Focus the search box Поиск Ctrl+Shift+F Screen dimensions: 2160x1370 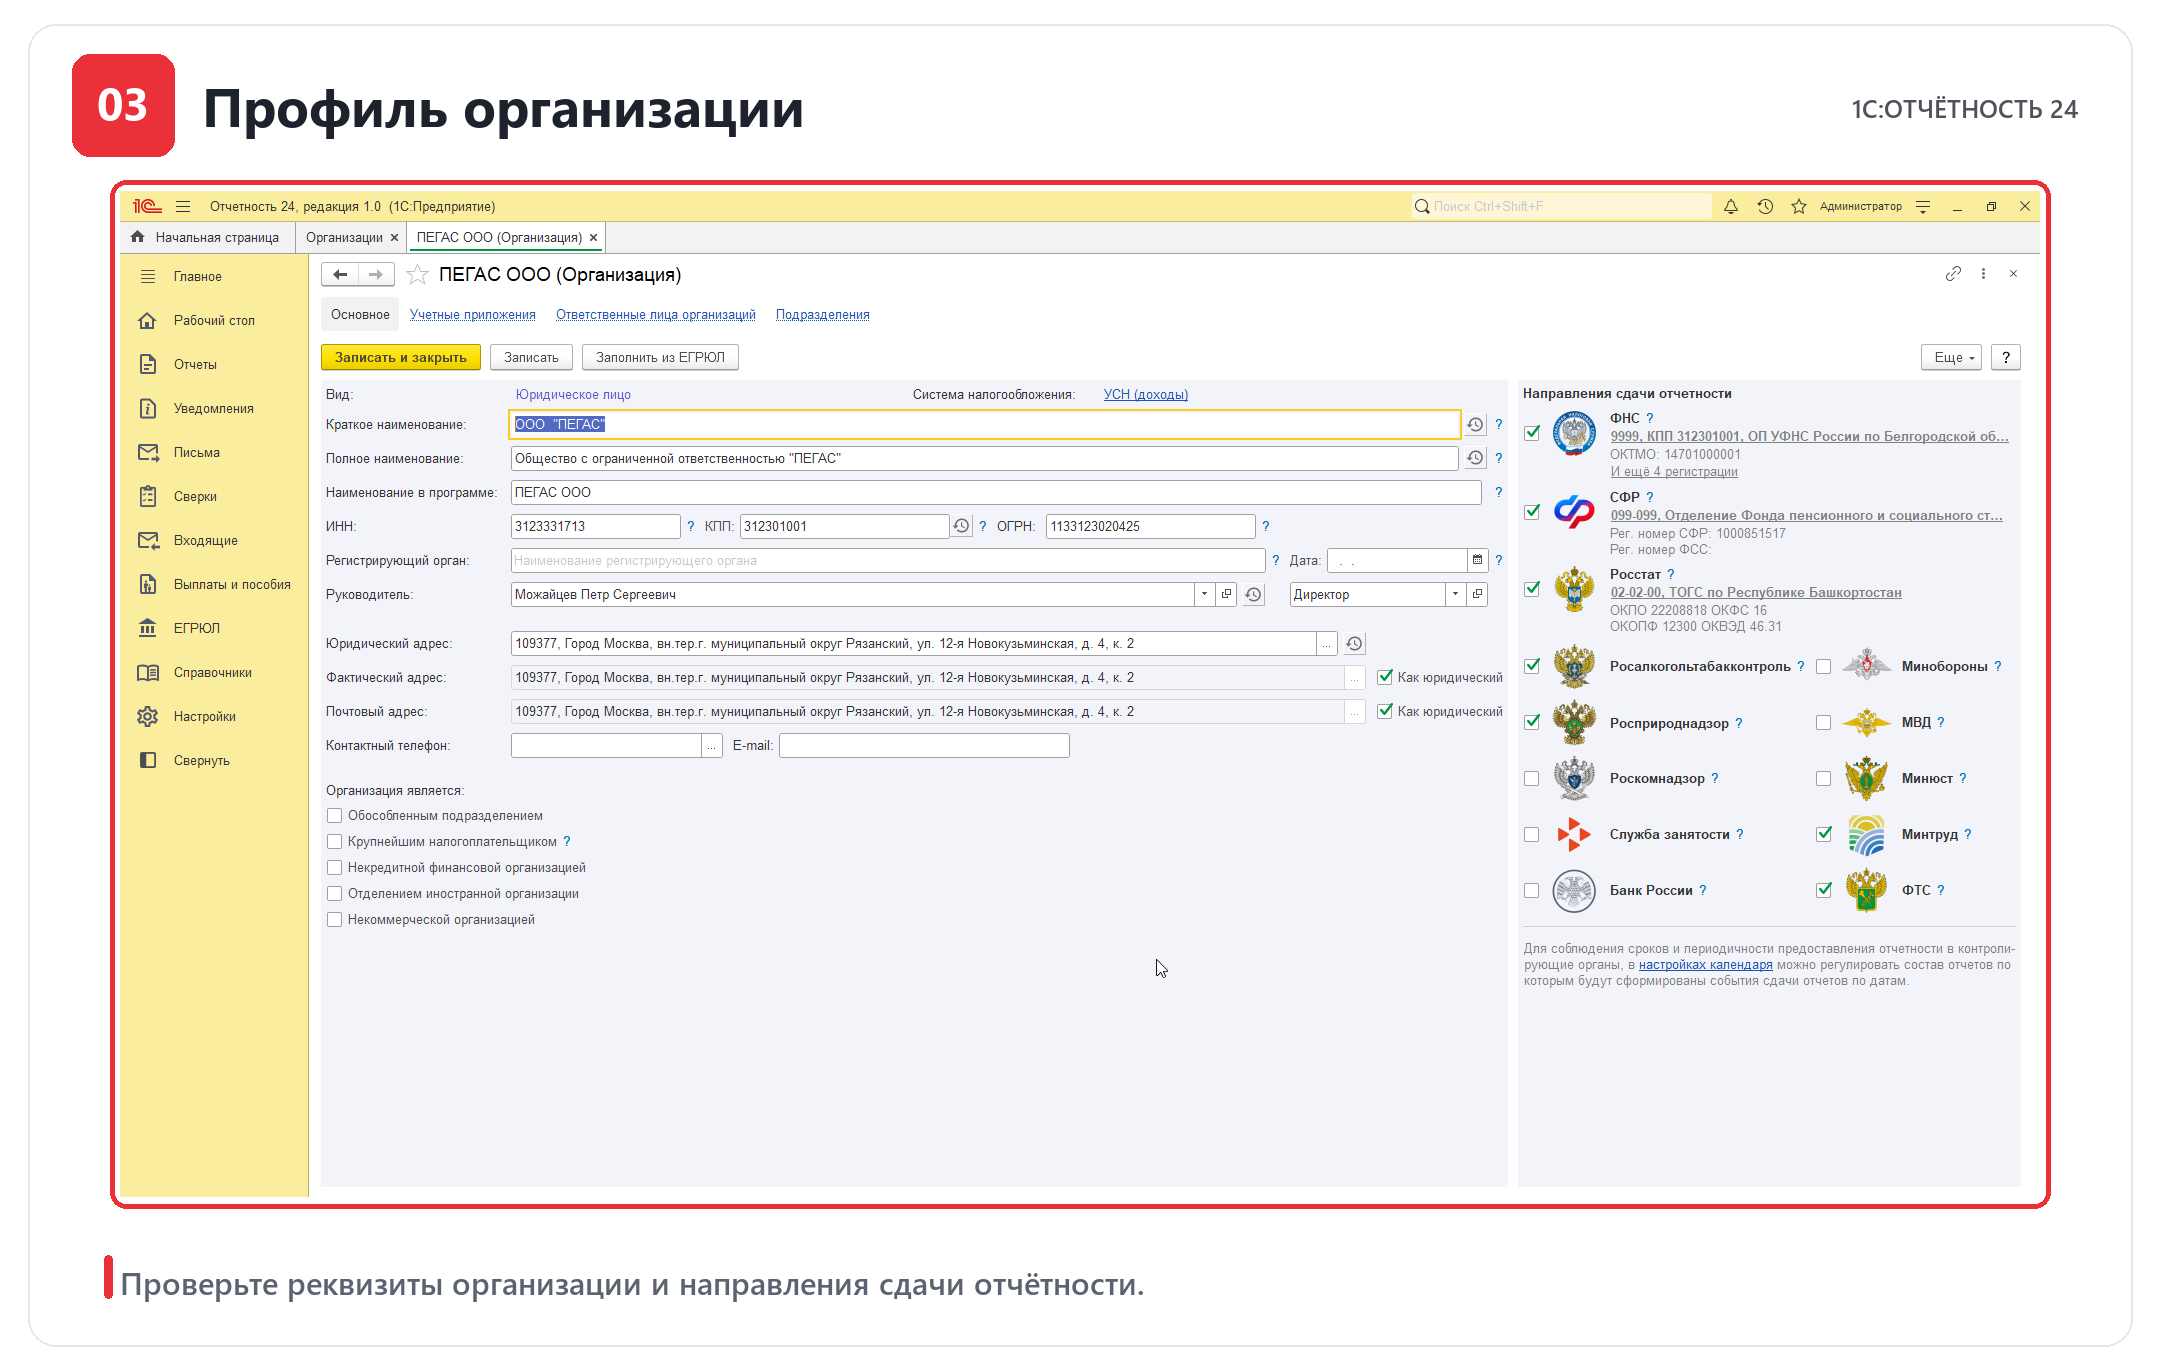(x=1562, y=207)
